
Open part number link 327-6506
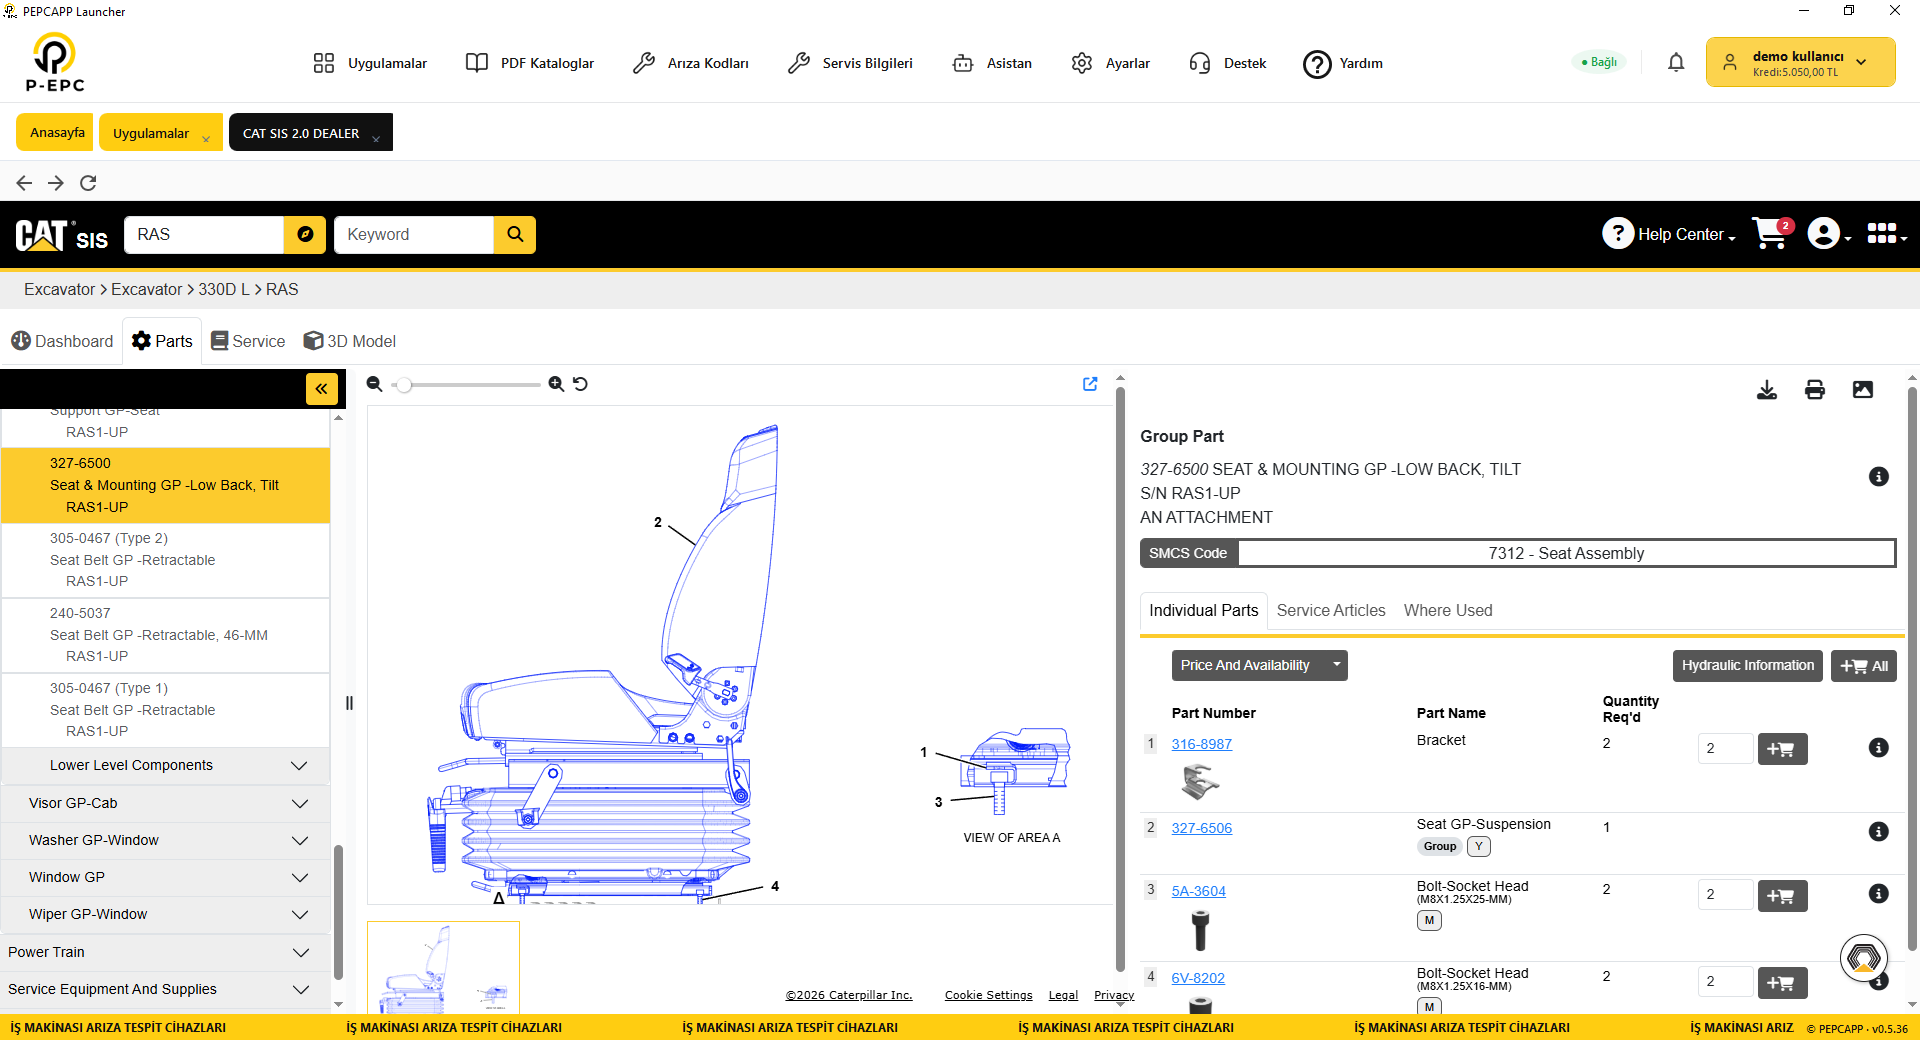click(1202, 829)
